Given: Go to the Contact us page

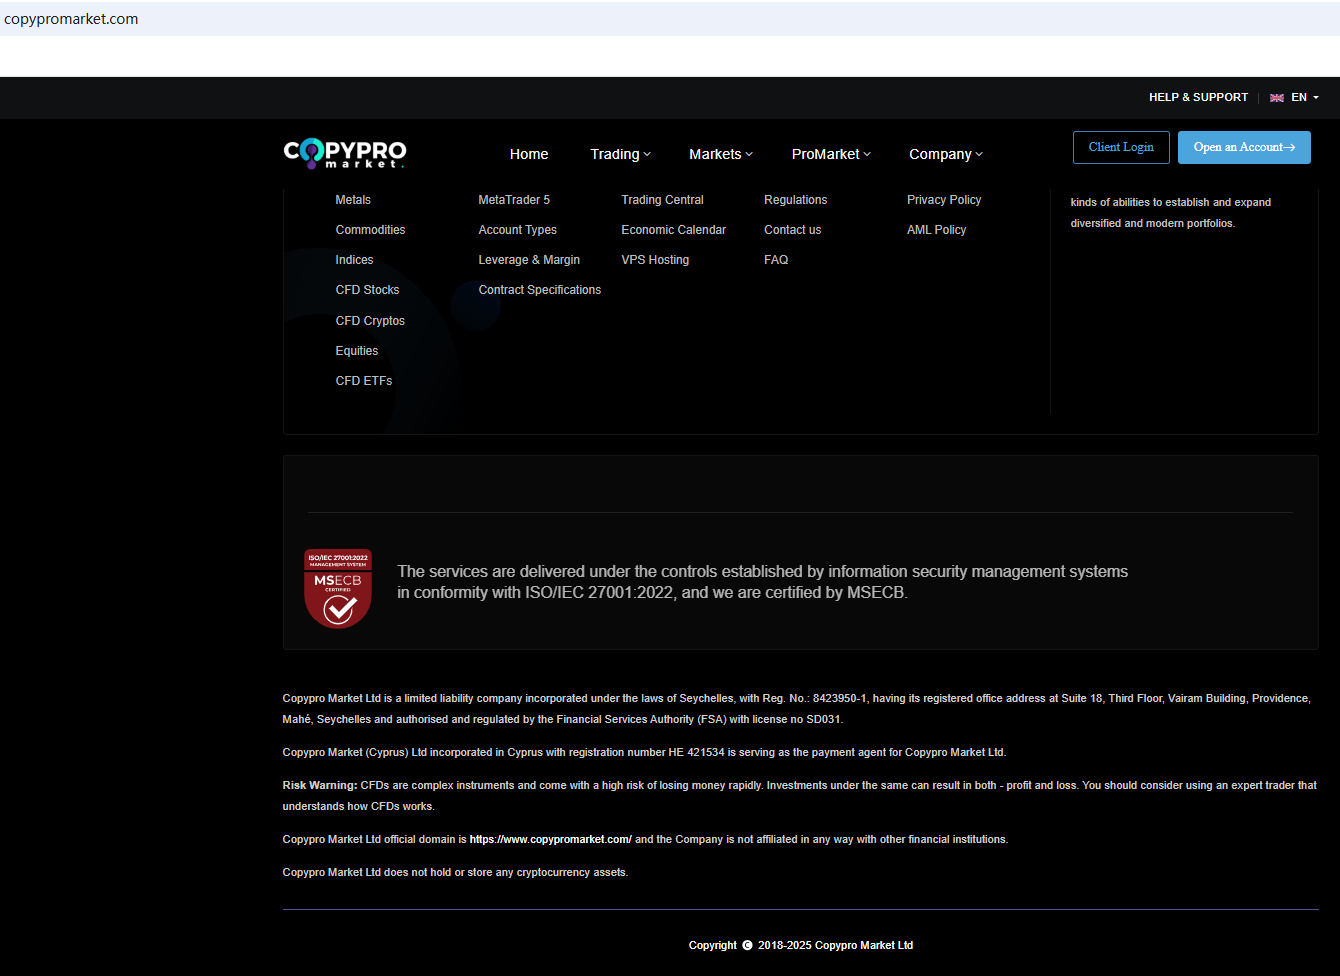Looking at the screenshot, I should click(x=792, y=230).
